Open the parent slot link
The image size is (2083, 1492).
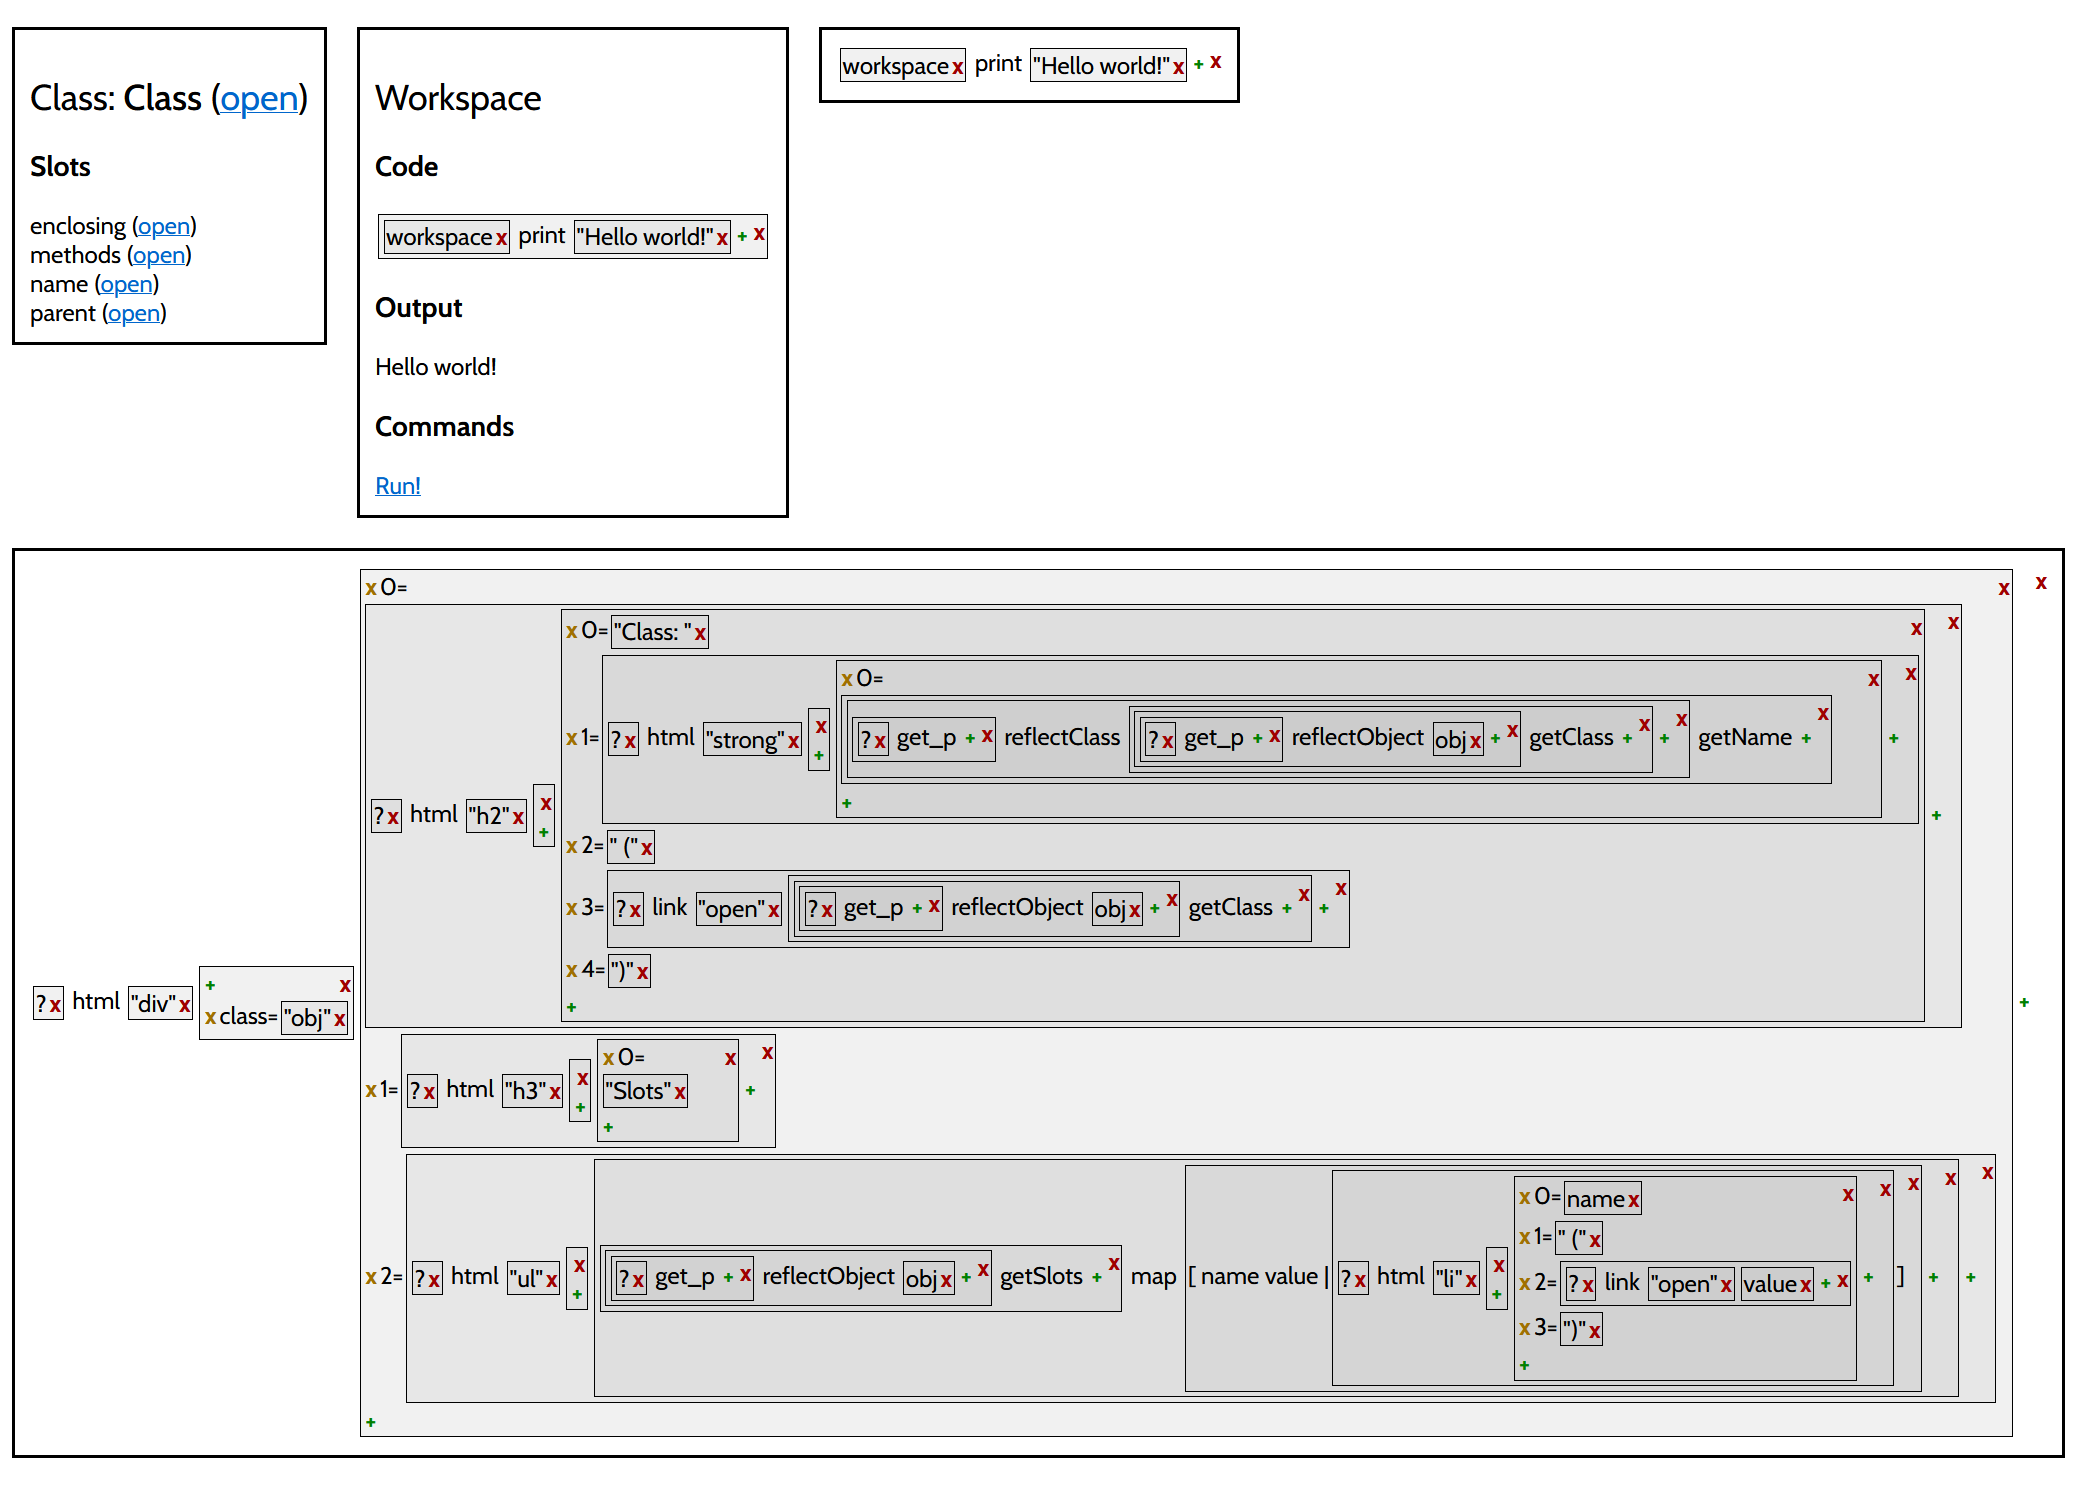[x=134, y=313]
